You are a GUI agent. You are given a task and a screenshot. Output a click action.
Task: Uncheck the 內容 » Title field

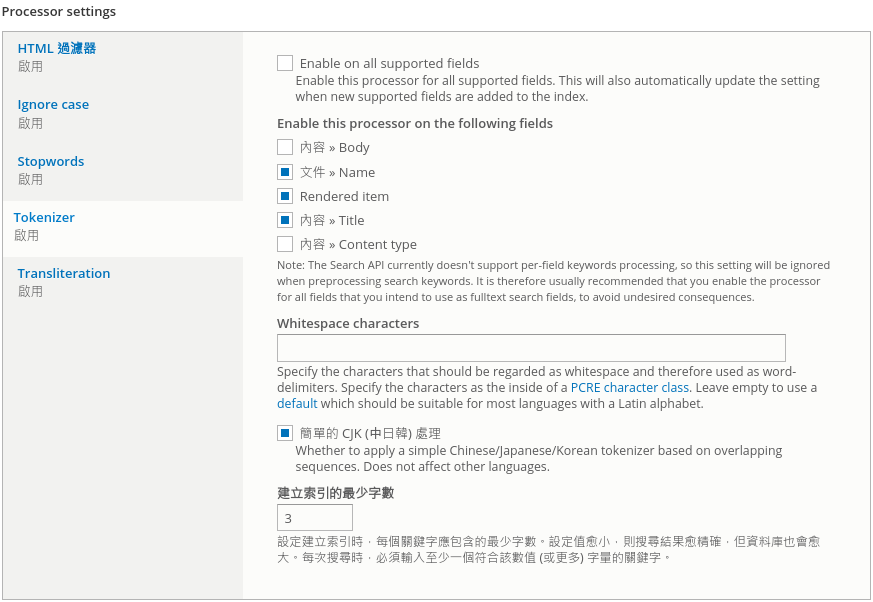tap(285, 220)
